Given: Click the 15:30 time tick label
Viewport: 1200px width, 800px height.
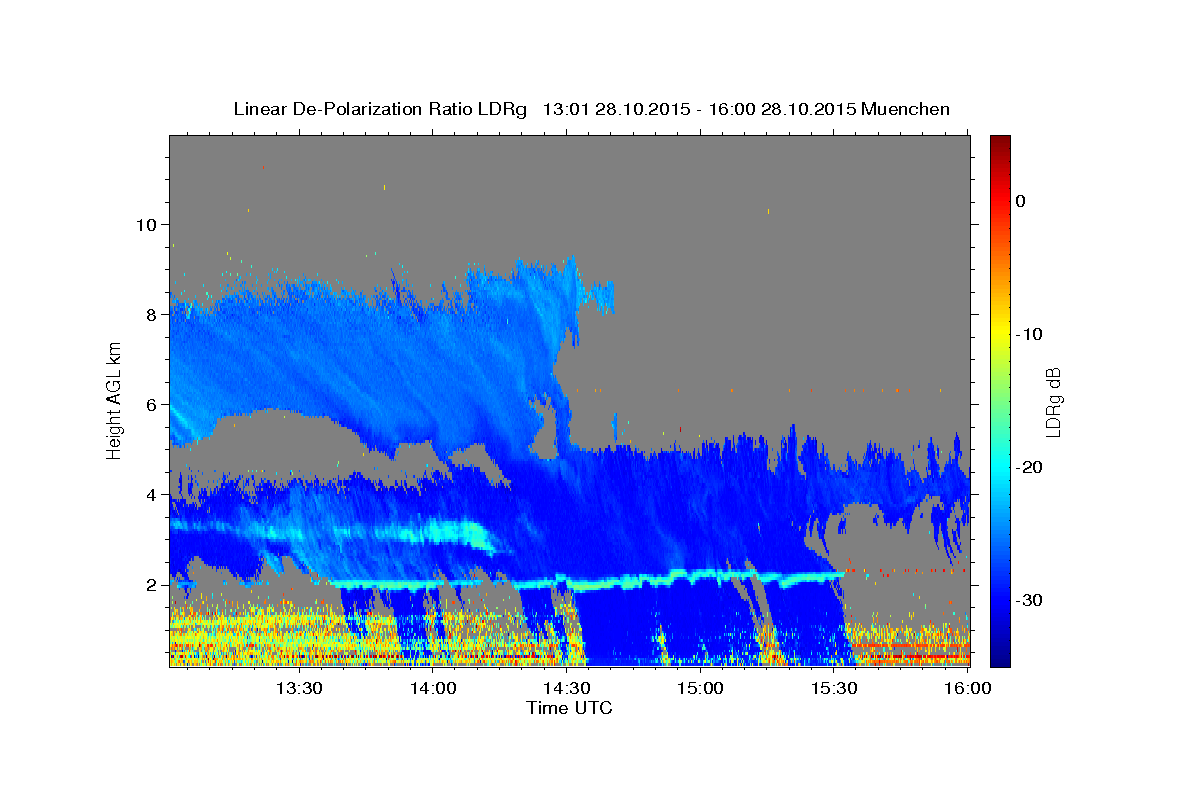Looking at the screenshot, I should (x=834, y=688).
